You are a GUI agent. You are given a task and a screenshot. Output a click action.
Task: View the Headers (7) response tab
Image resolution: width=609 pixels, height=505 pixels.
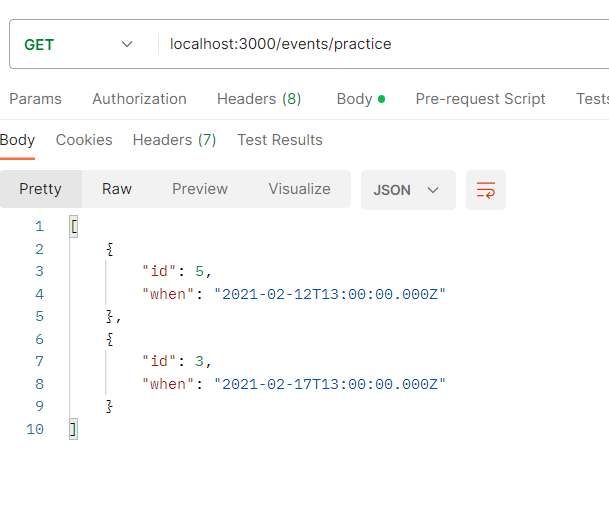pyautogui.click(x=174, y=140)
